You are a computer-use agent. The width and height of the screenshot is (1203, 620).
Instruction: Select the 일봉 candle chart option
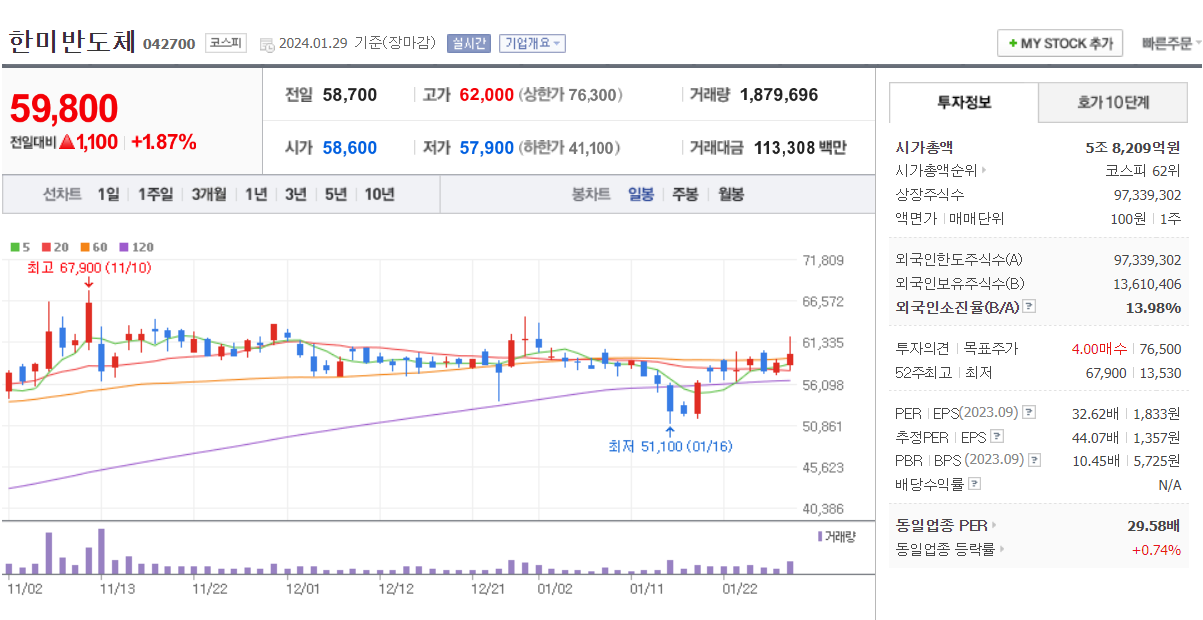click(641, 194)
